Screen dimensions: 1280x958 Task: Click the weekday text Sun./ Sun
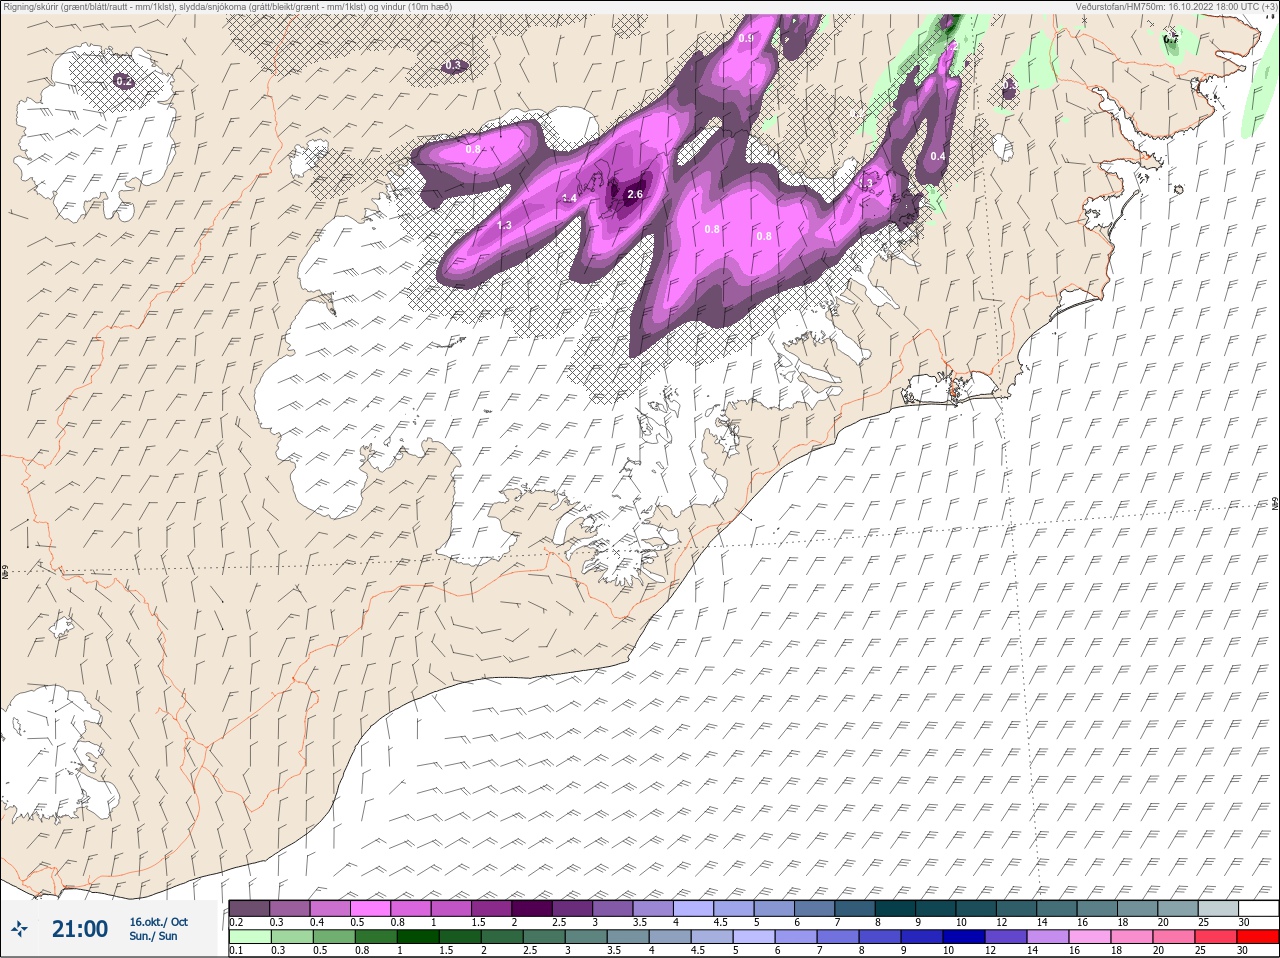pyautogui.click(x=153, y=936)
